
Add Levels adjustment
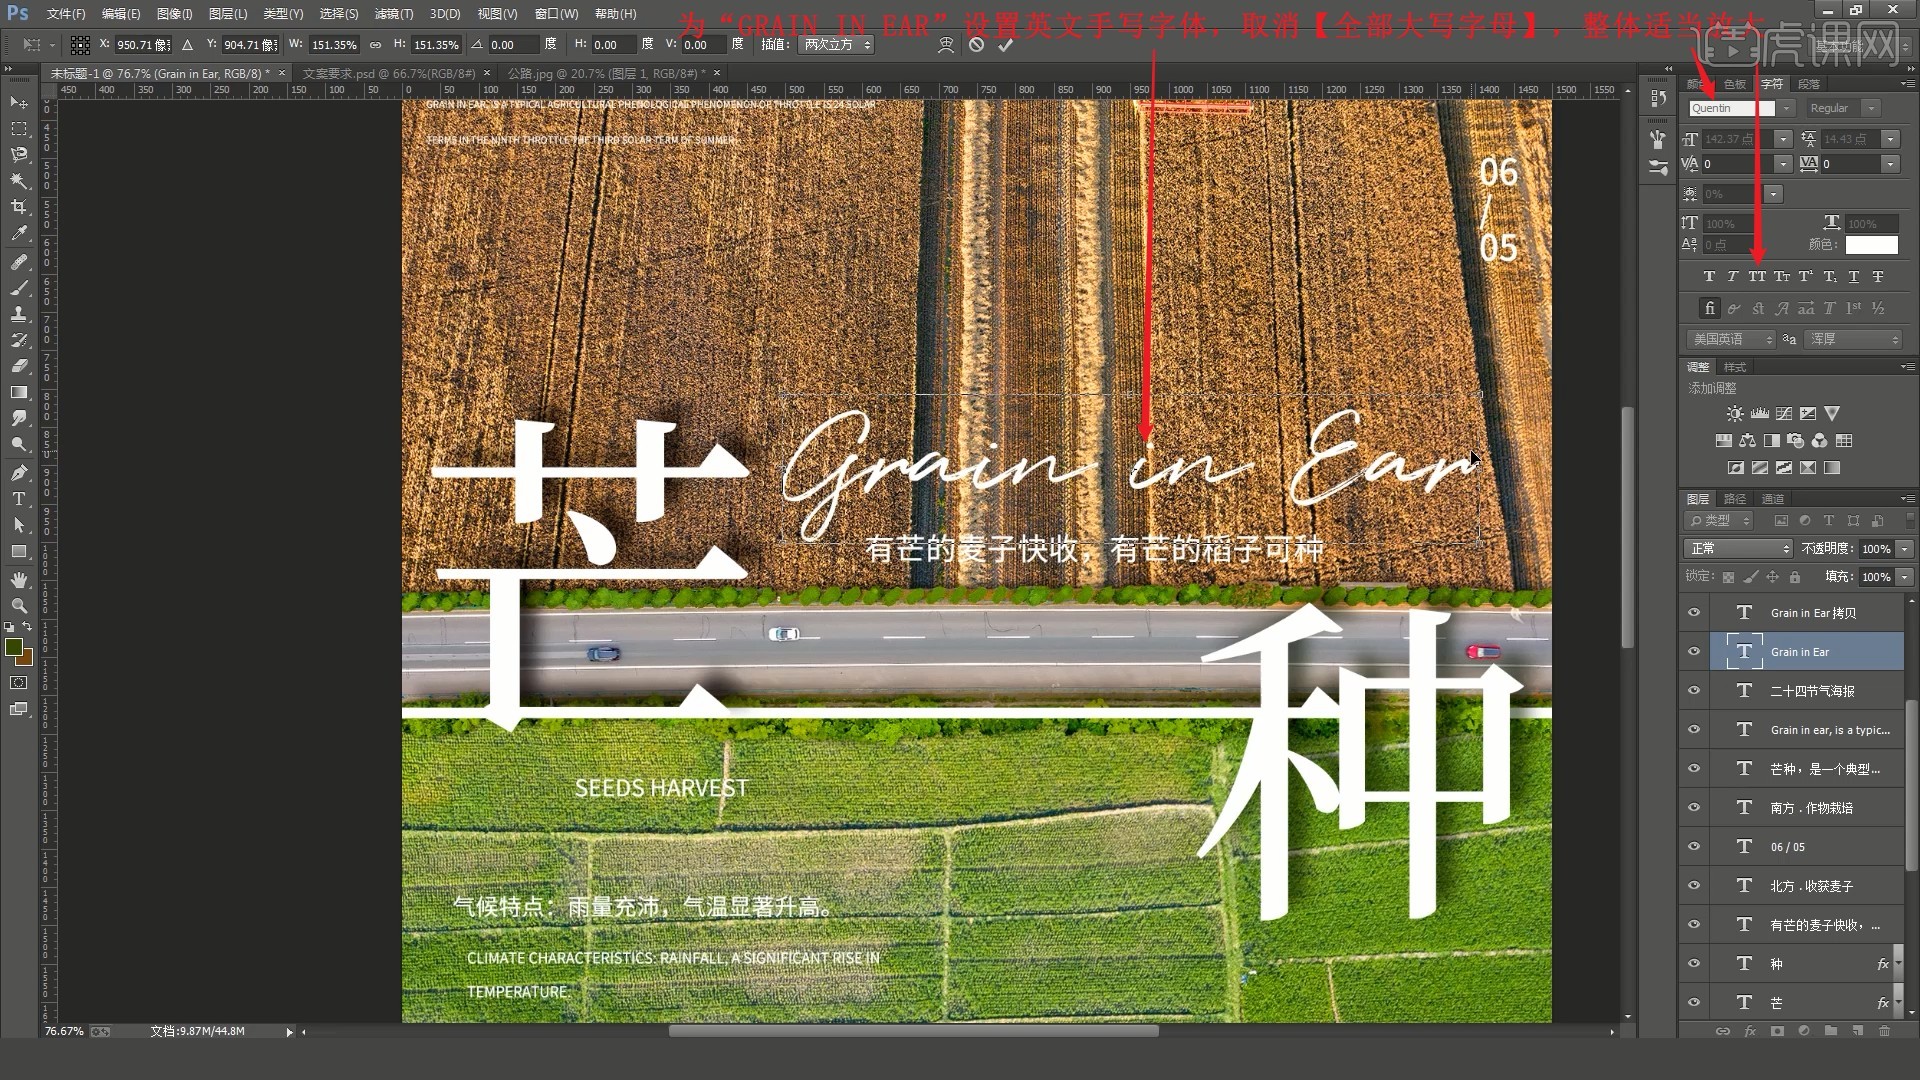click(1759, 413)
